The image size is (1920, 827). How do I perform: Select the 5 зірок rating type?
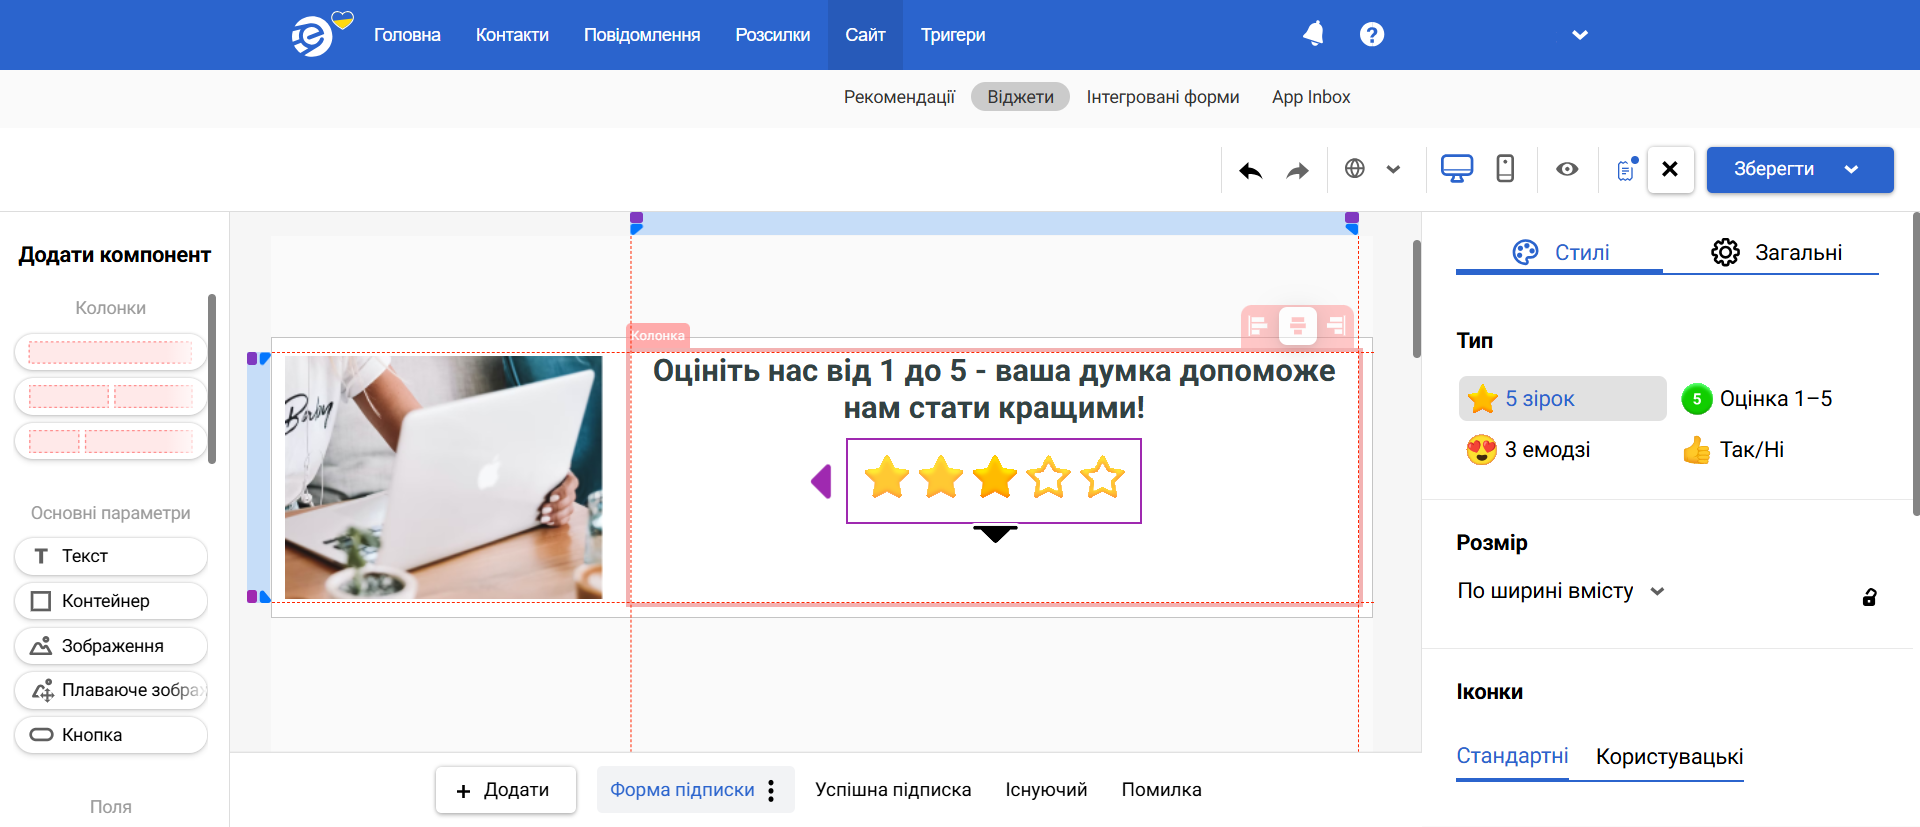1562,399
